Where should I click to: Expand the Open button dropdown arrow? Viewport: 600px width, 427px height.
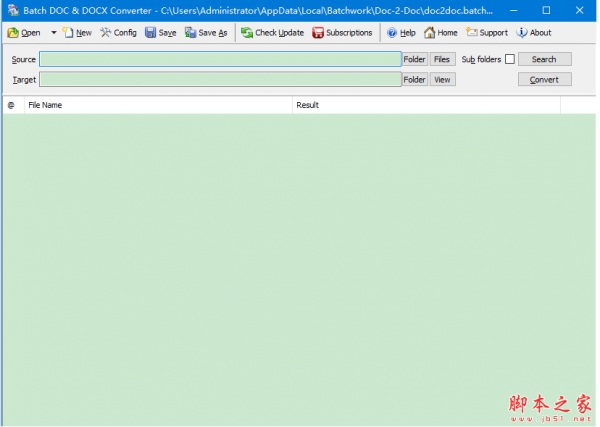pos(54,33)
